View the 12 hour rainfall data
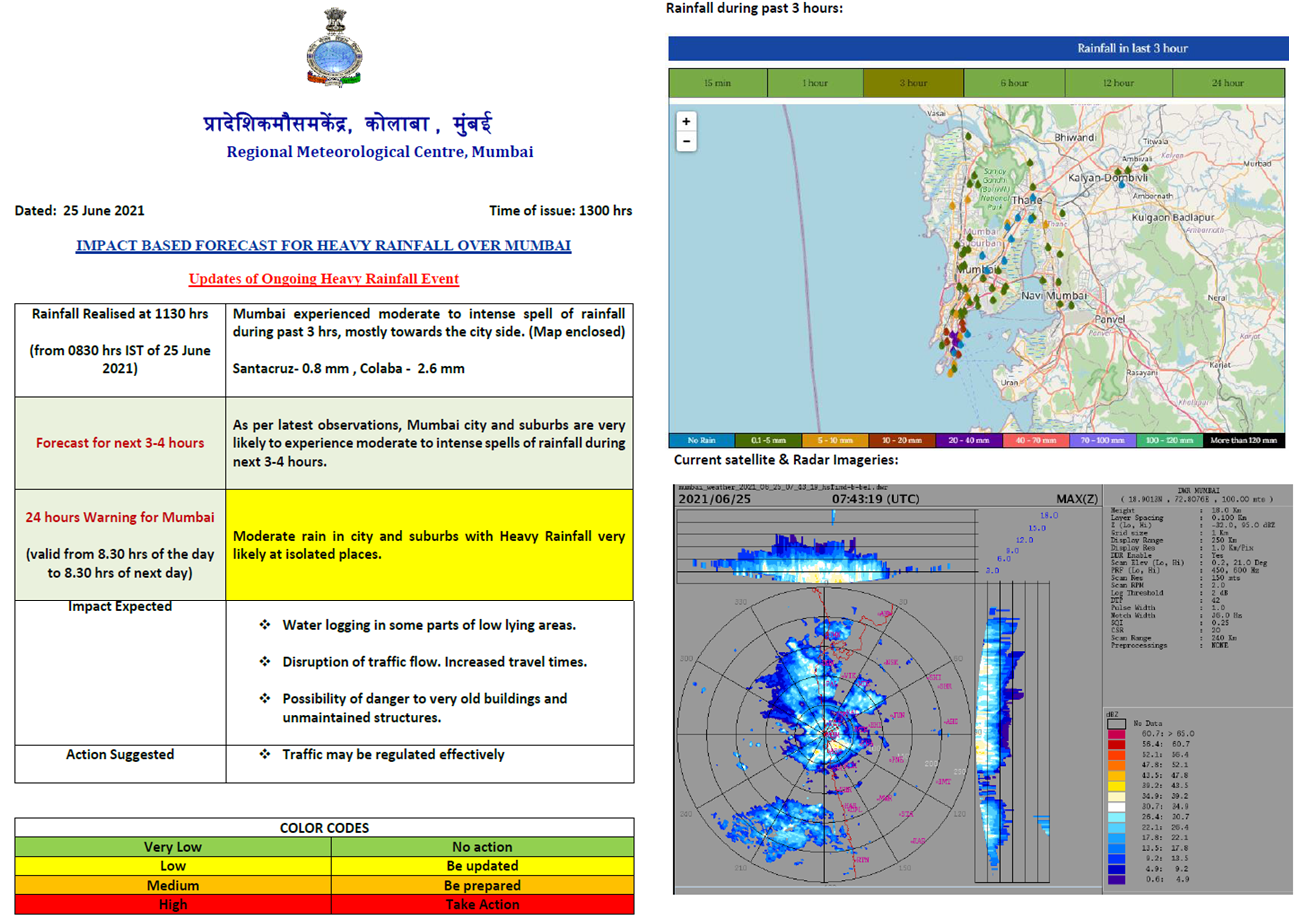Screen dimensions: 1303x921 click(x=1121, y=83)
